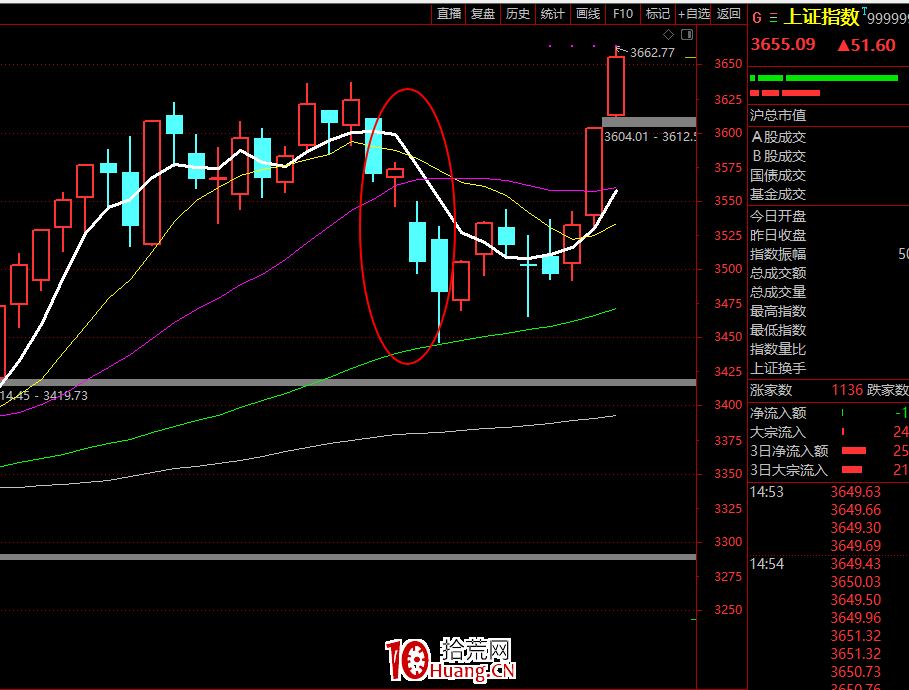Click the 3400 price axis label
This screenshot has width=909, height=690.
(x=728, y=405)
